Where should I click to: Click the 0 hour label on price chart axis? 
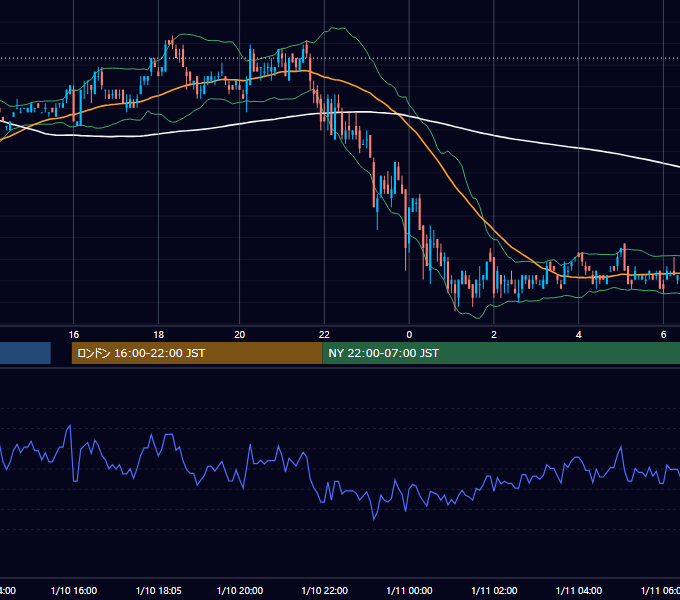point(409,335)
